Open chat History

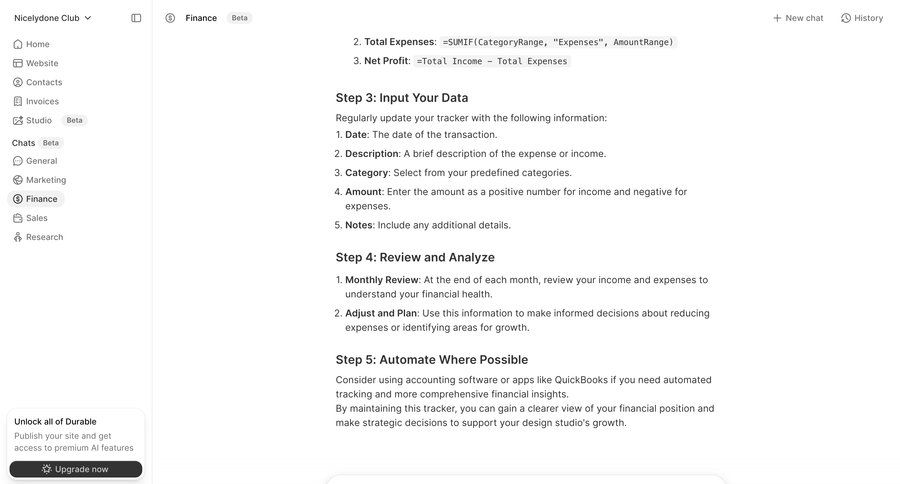point(862,18)
